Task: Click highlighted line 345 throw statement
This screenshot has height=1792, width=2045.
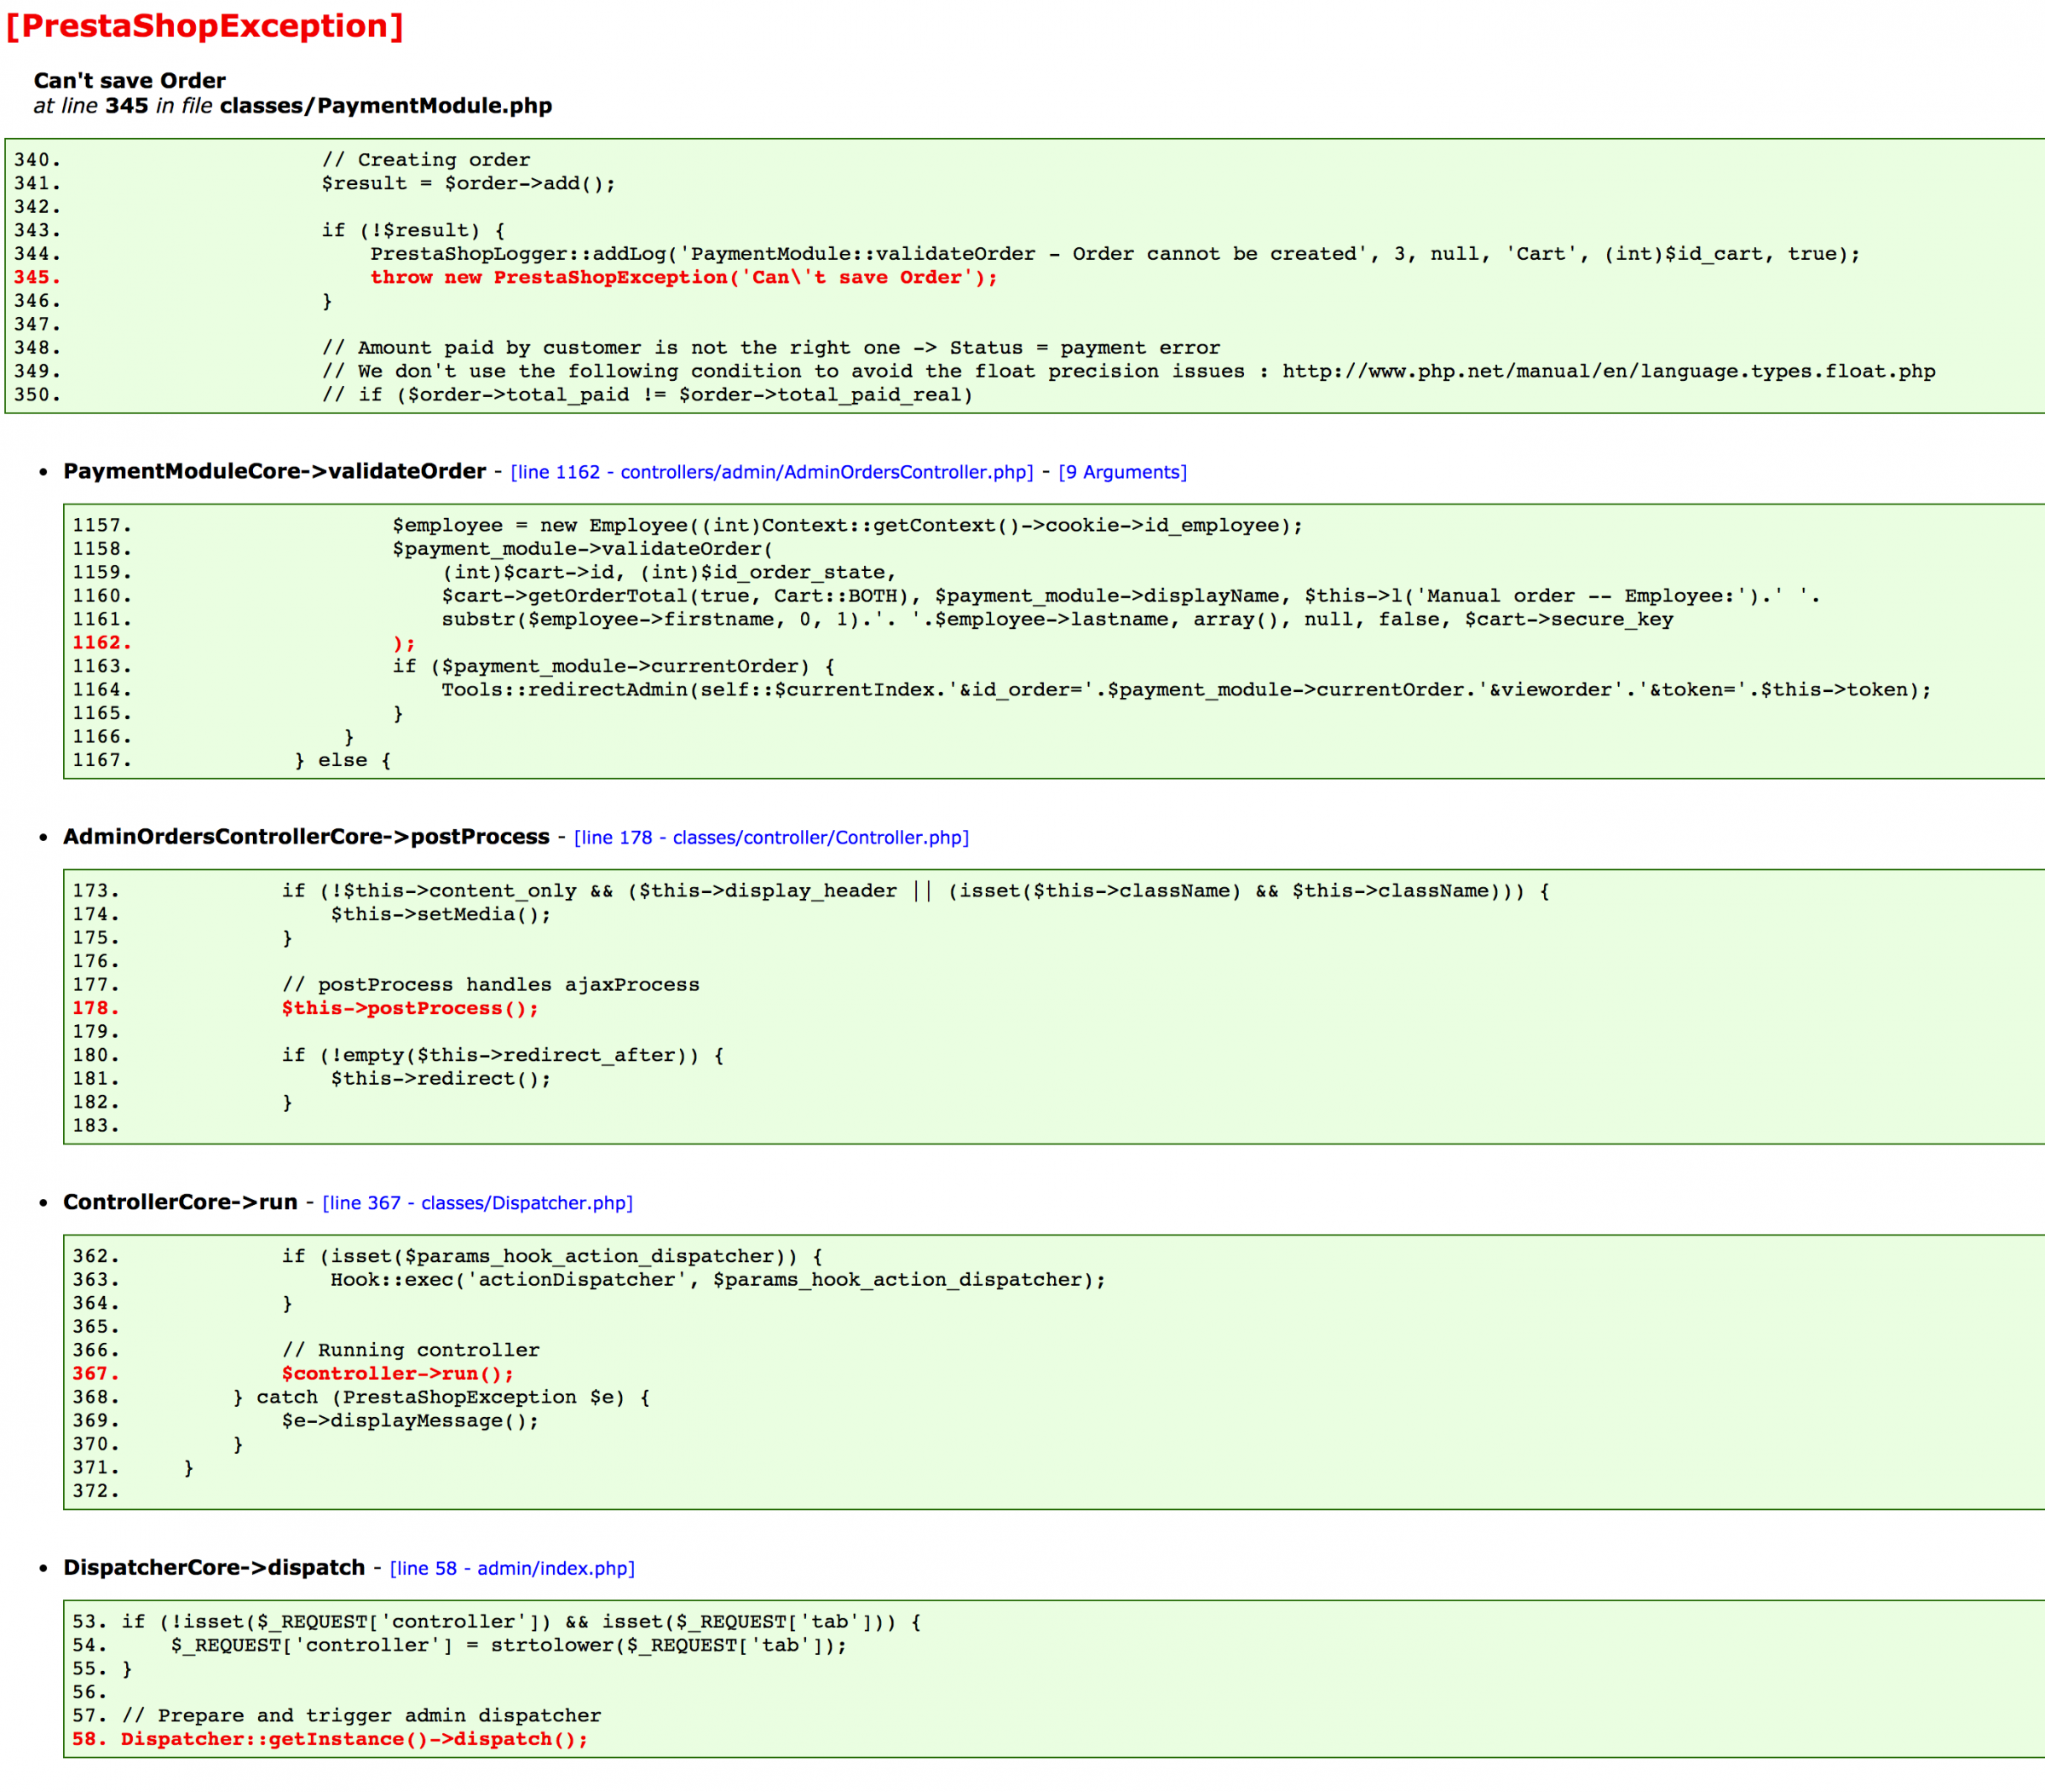Action: coord(684,277)
